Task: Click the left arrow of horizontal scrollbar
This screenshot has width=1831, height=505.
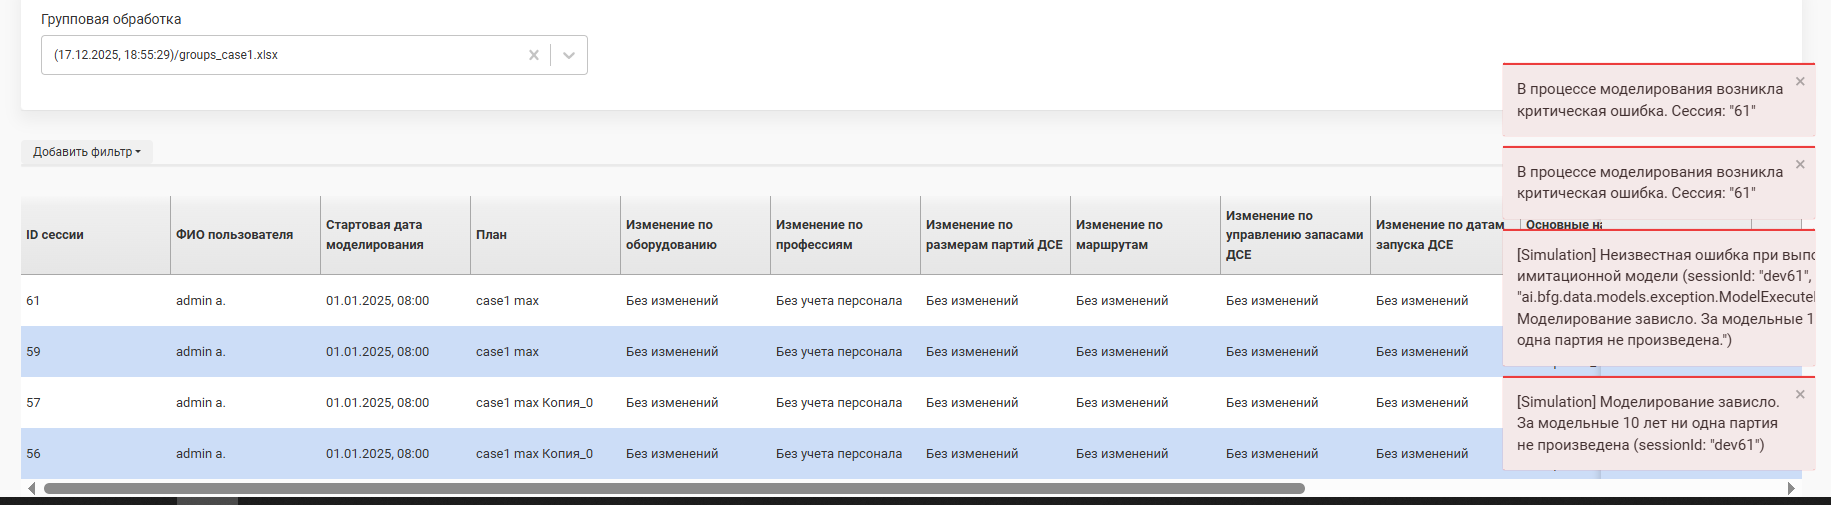Action: tap(31, 489)
